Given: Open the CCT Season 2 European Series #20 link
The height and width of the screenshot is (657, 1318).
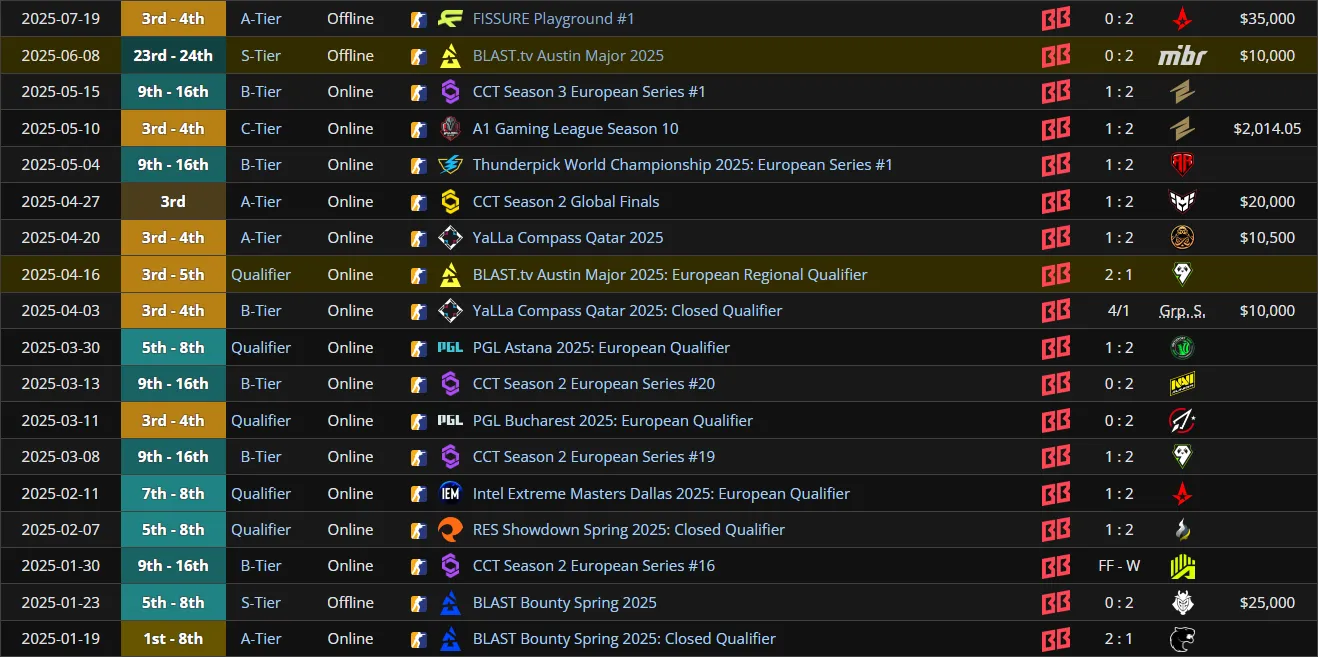Looking at the screenshot, I should [x=594, y=384].
